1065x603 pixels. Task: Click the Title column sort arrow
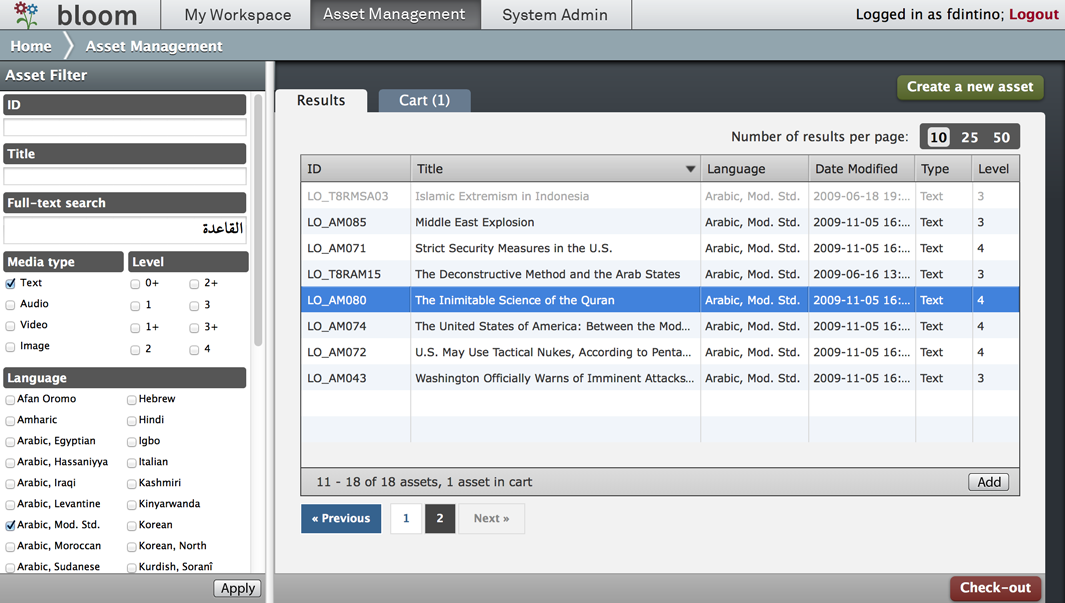click(x=690, y=169)
